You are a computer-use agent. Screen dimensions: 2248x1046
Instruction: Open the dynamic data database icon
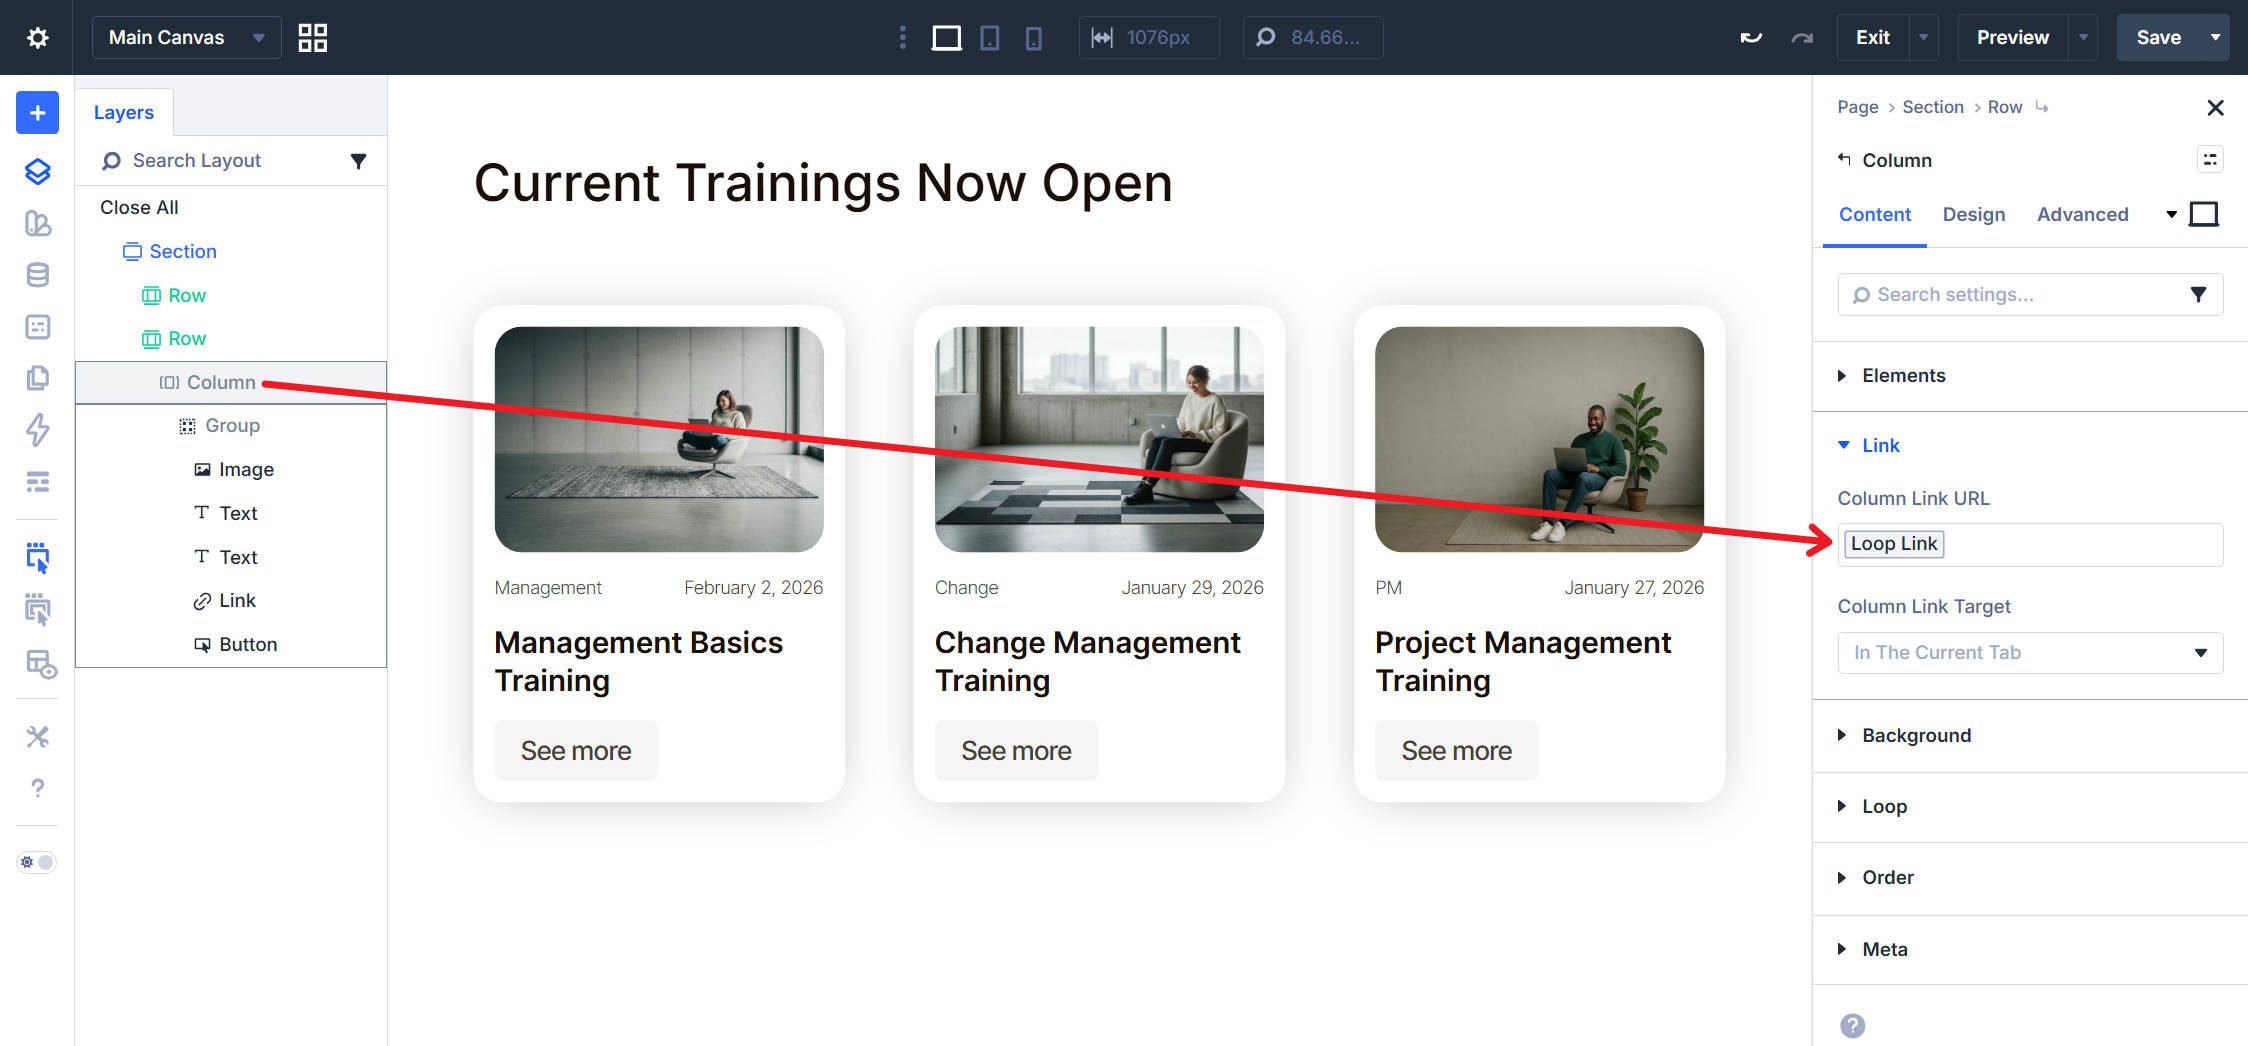[x=36, y=274]
